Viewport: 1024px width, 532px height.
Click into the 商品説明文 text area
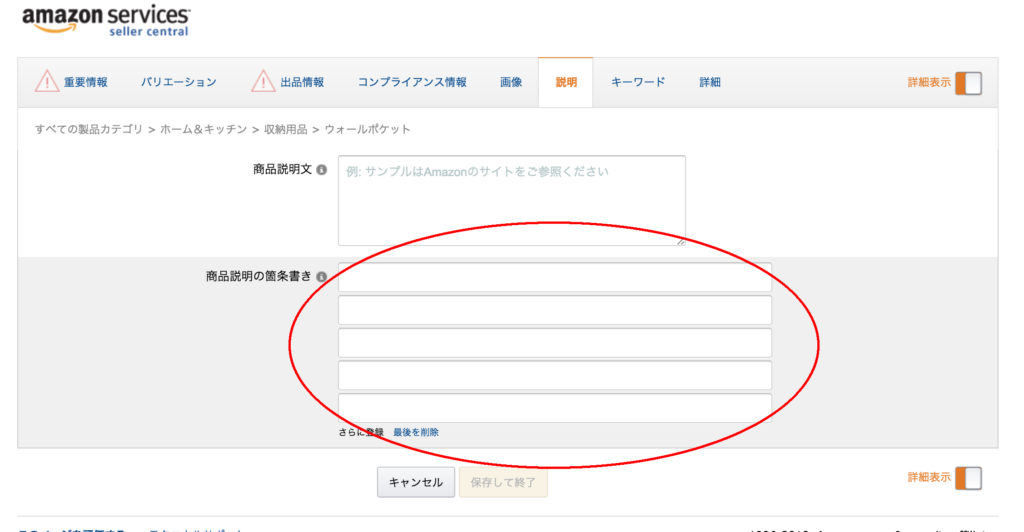(511, 200)
